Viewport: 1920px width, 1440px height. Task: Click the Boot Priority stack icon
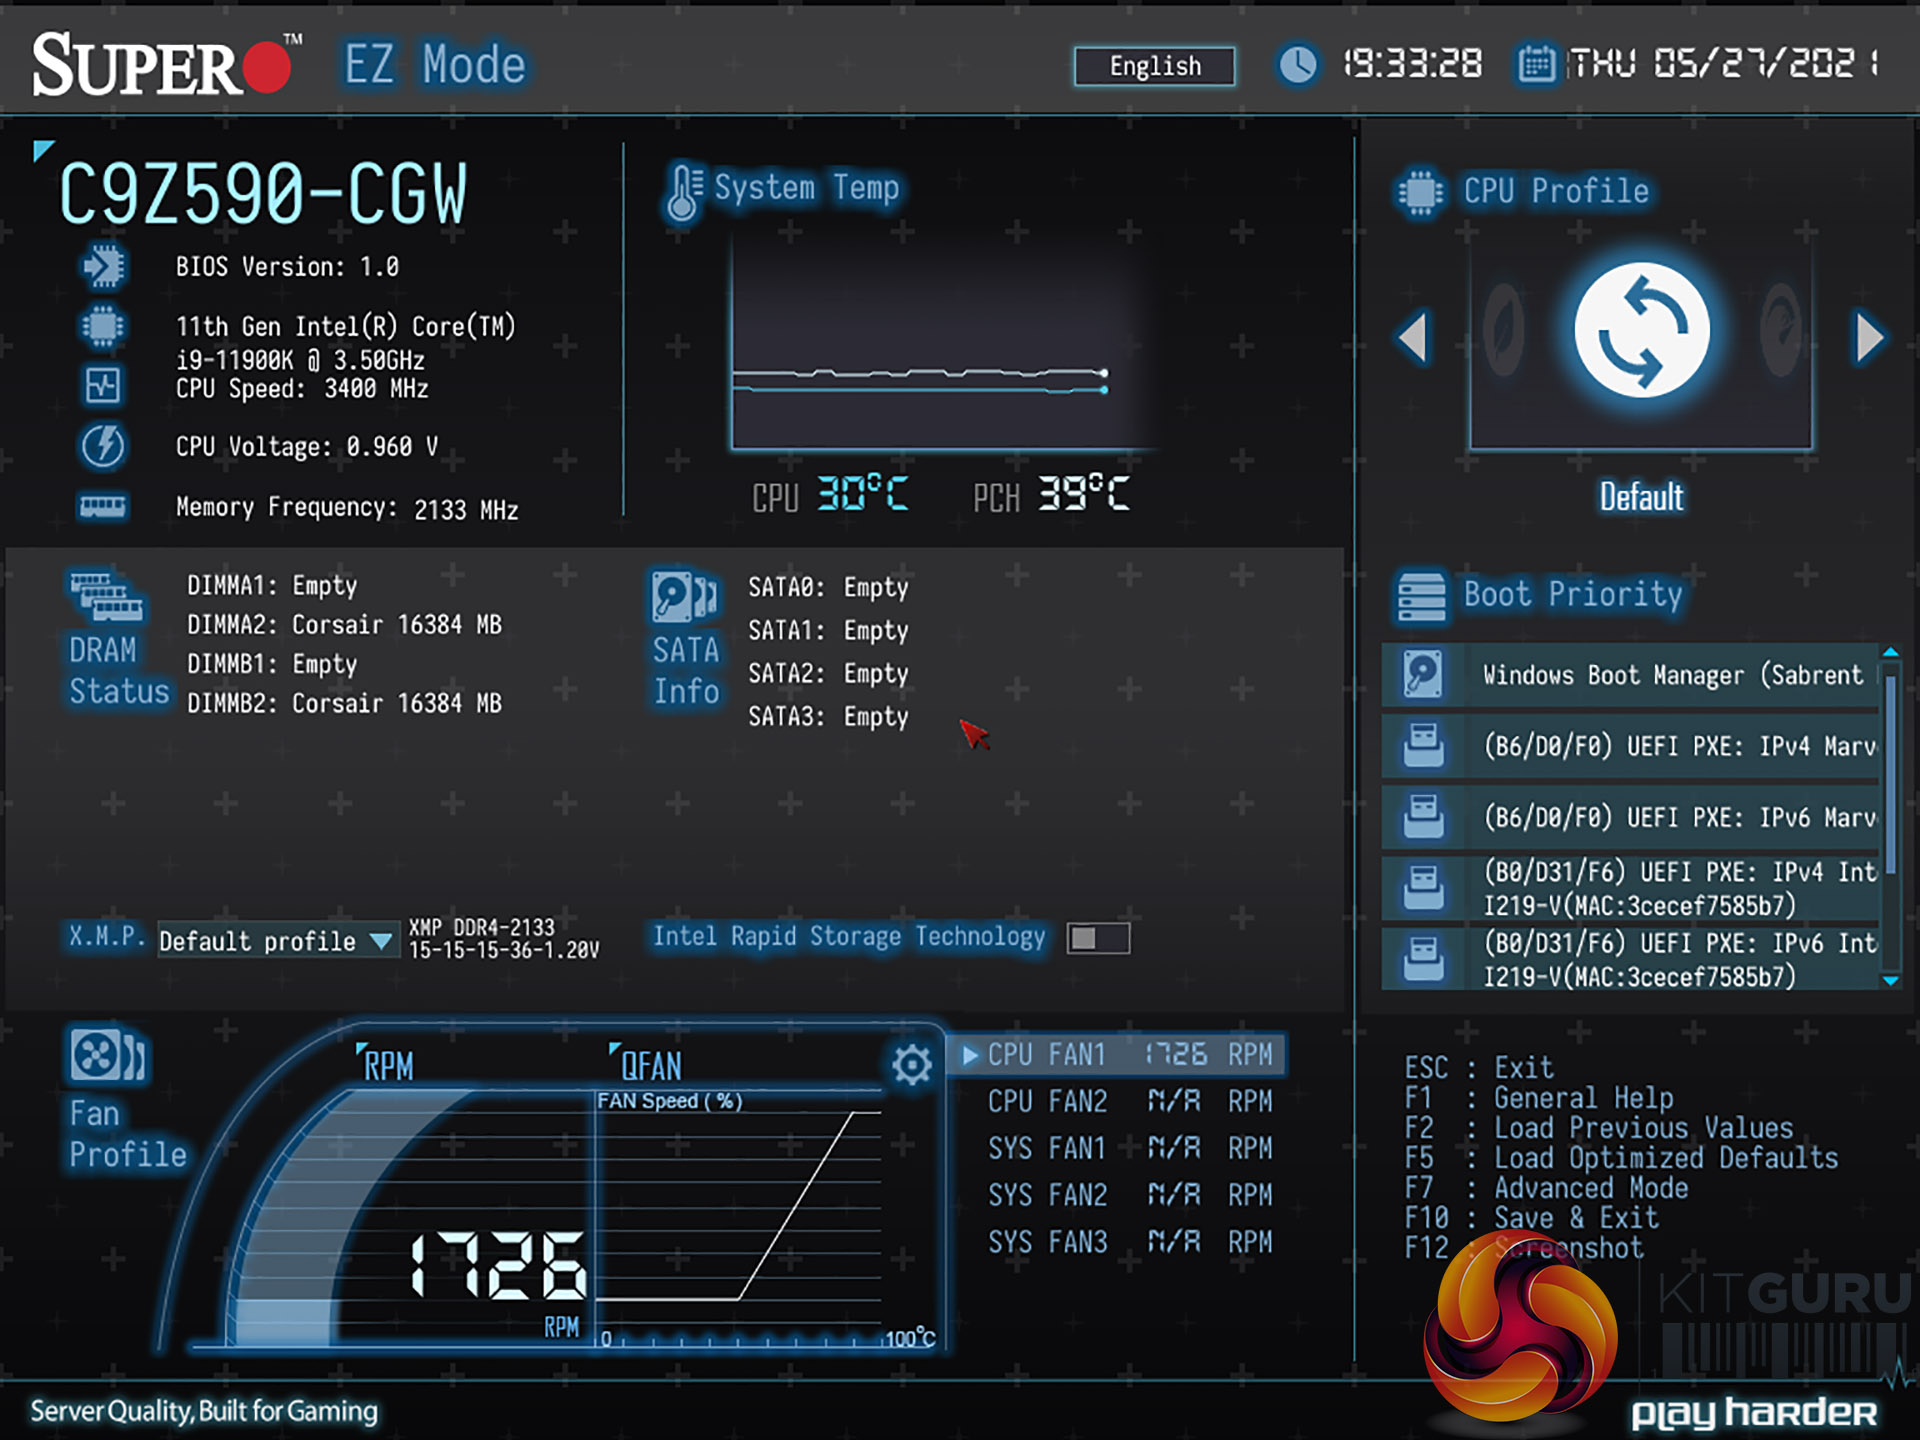pos(1420,597)
